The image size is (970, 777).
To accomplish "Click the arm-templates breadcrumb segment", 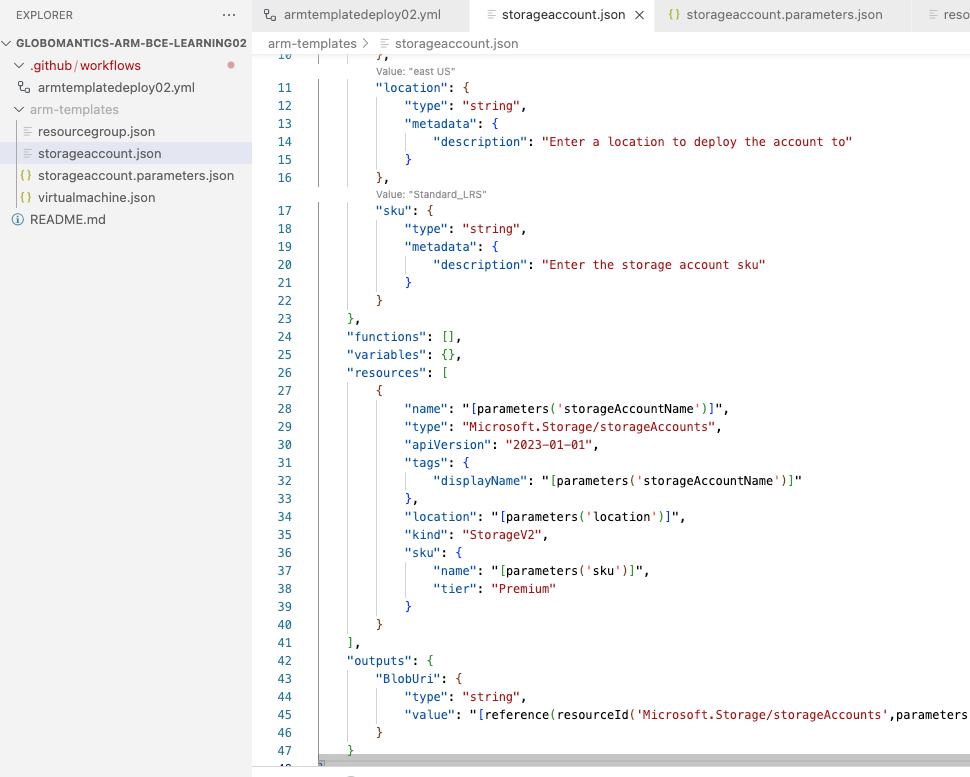I will [x=312, y=44].
